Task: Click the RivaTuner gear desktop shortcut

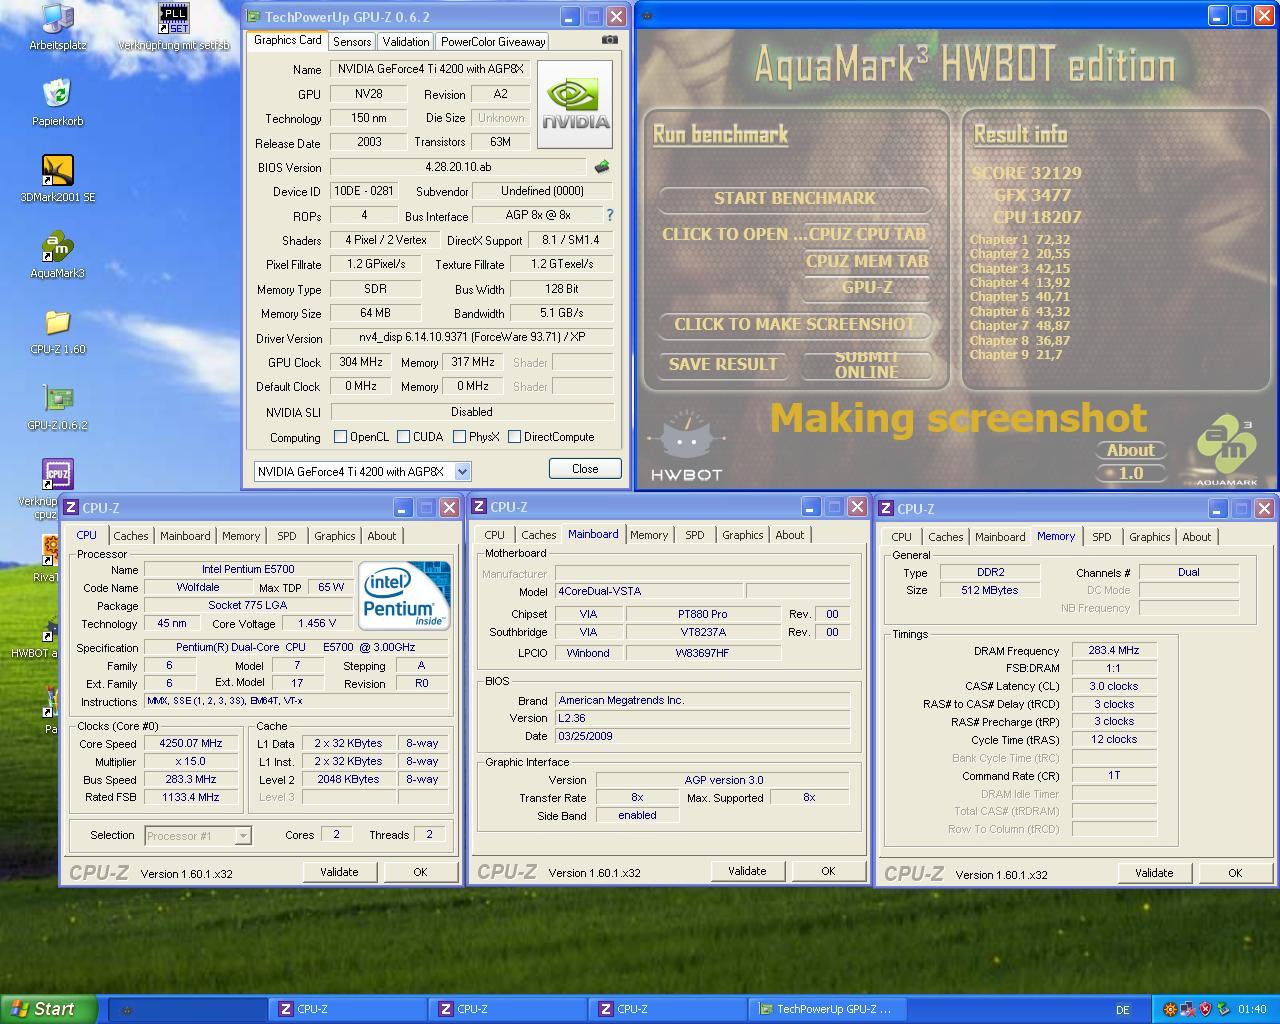Action: pos(50,550)
